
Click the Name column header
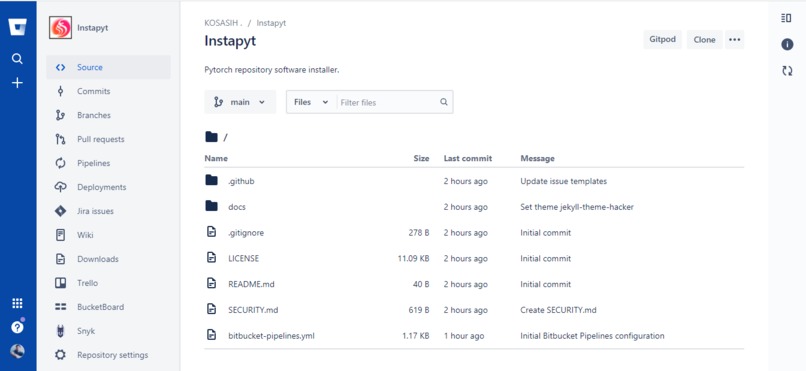[216, 158]
